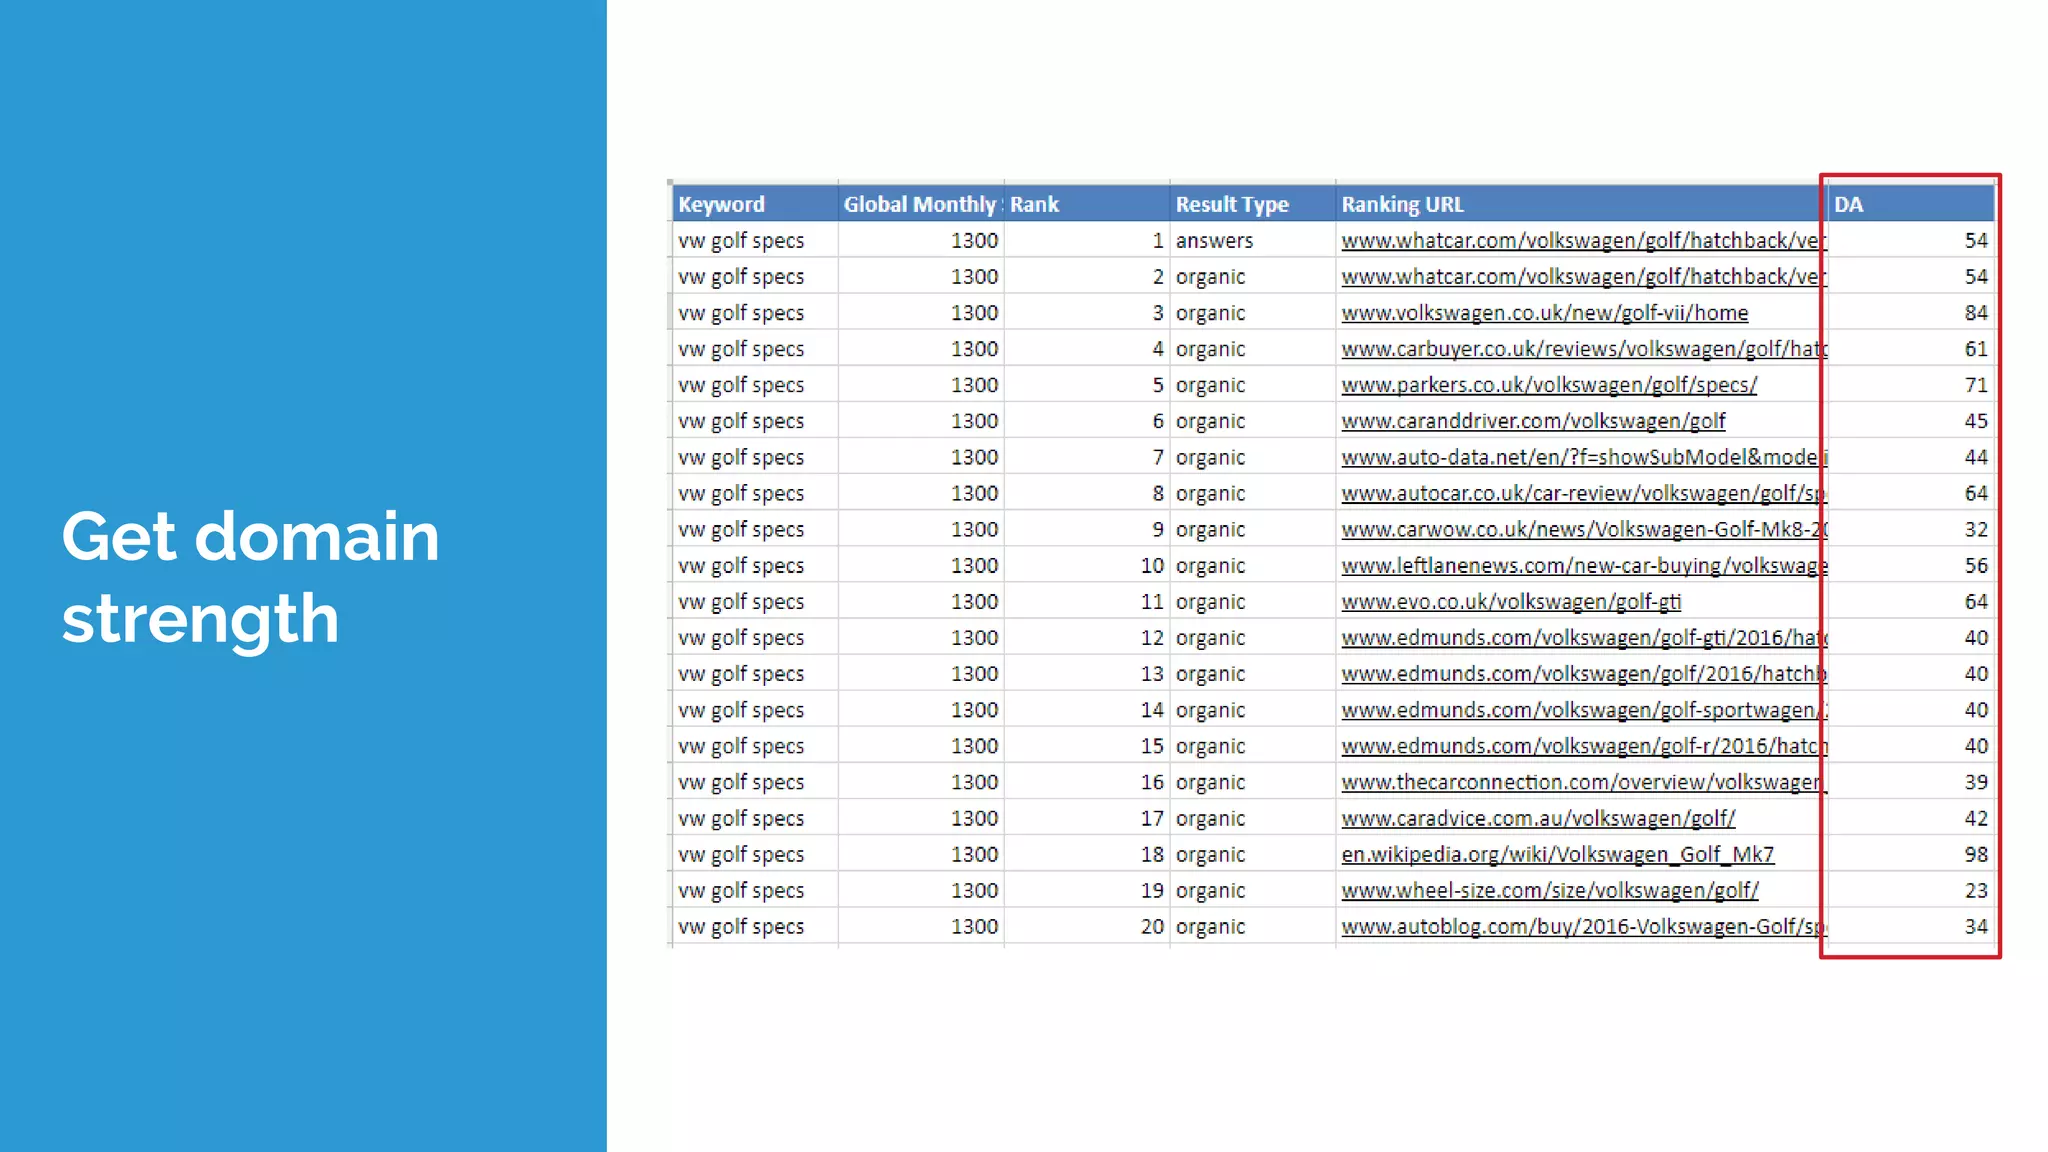Viewport: 2048px width, 1152px height.
Task: Select the DA value 56 cell
Action: tap(1911, 566)
